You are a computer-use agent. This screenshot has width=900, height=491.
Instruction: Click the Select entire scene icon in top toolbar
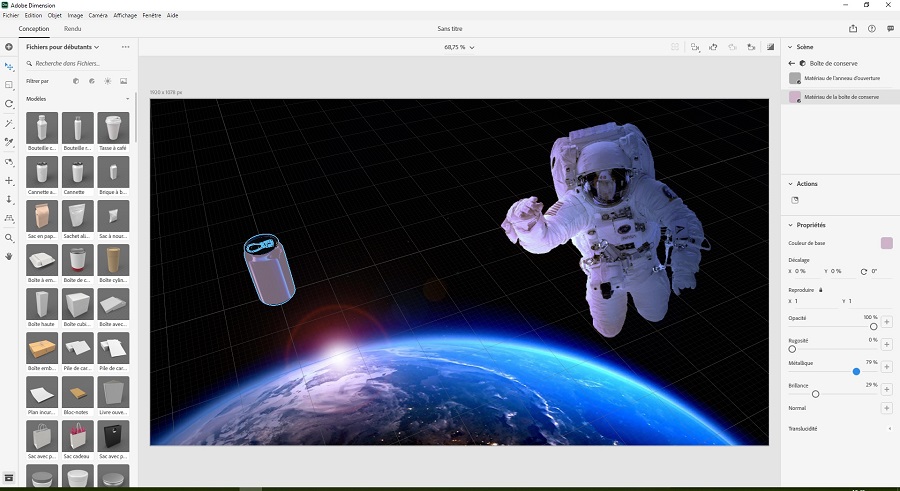pyautogui.click(x=675, y=47)
